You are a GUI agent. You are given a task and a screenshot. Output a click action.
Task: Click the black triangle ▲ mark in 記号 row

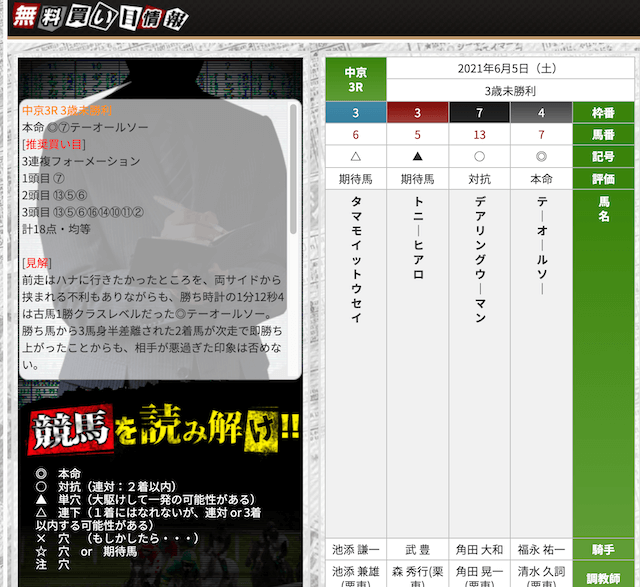pyautogui.click(x=417, y=156)
